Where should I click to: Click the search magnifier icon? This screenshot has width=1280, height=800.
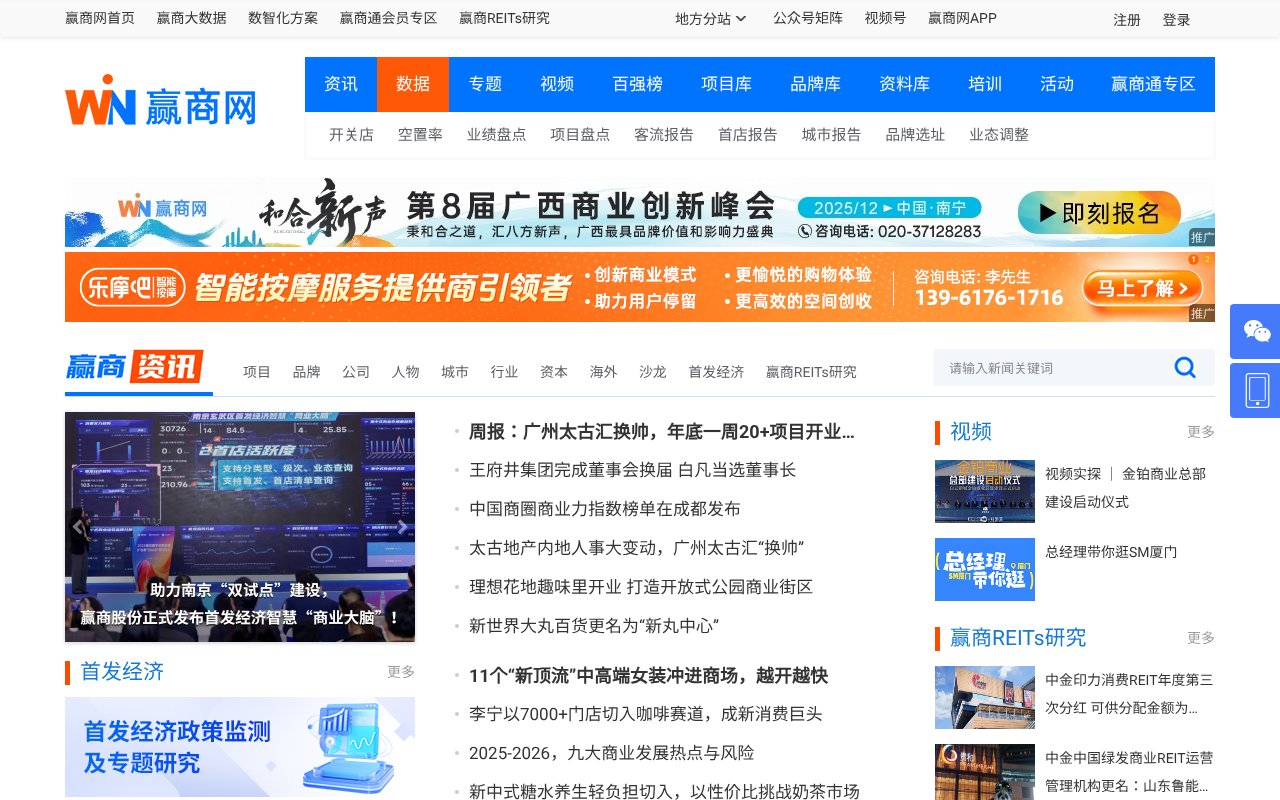pos(1185,367)
